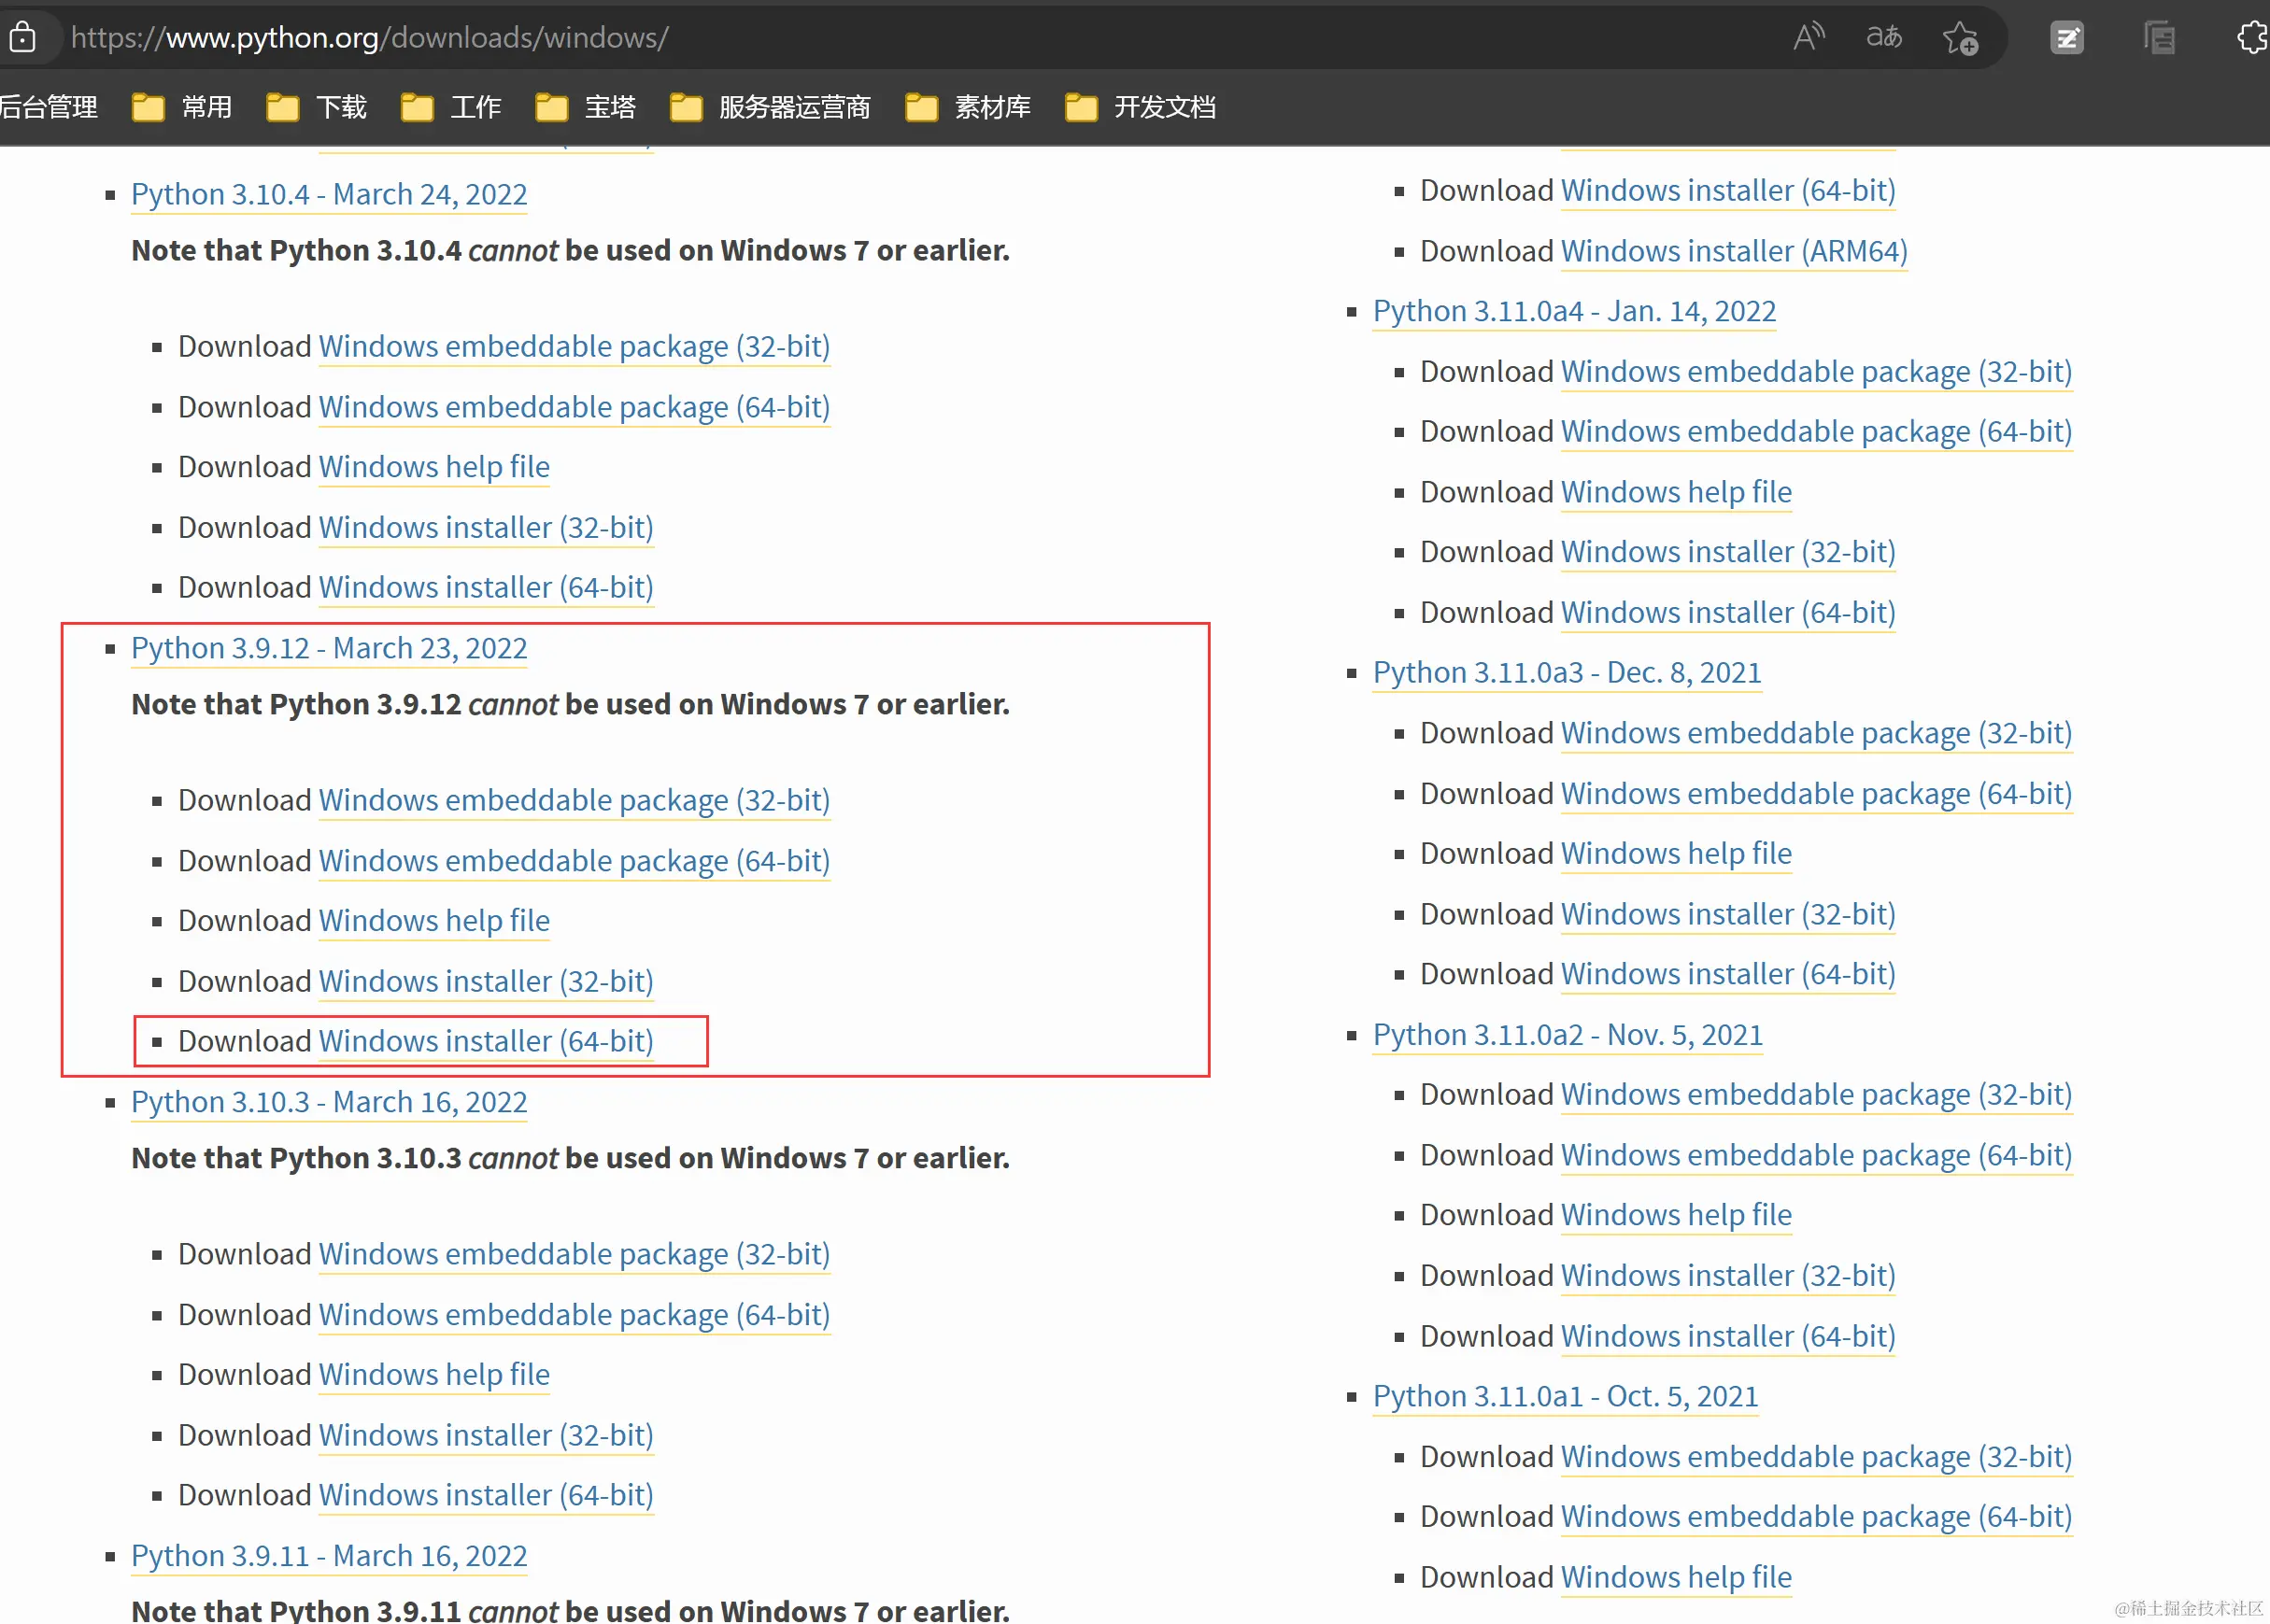The width and height of the screenshot is (2270, 1624).
Task: Open Python 3.11.0a2 - Nov. 5, 2021 link
Action: click(1567, 1035)
